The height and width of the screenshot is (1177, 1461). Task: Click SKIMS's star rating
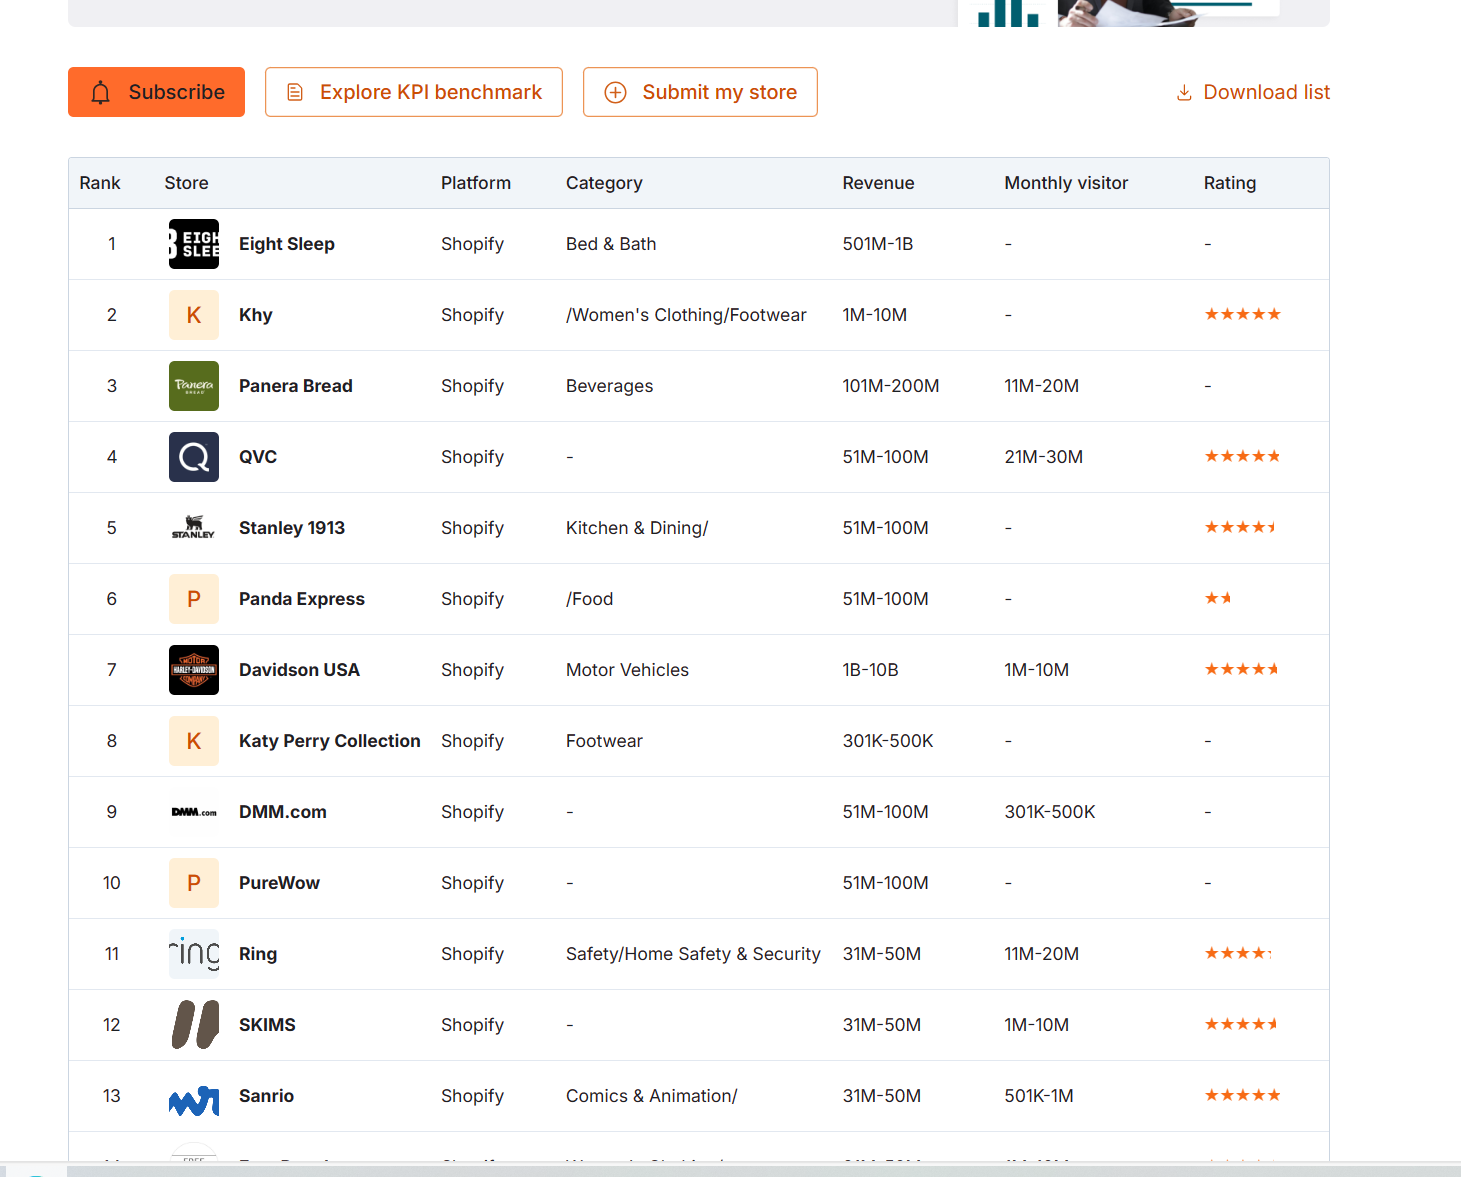[x=1242, y=1024]
